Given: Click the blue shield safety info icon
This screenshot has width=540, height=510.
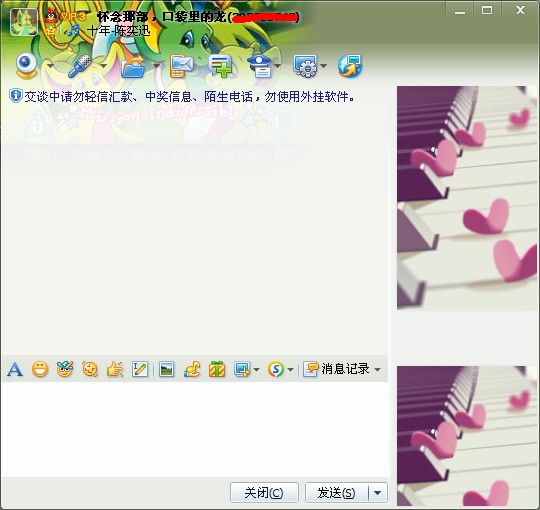Looking at the screenshot, I should [x=15, y=96].
